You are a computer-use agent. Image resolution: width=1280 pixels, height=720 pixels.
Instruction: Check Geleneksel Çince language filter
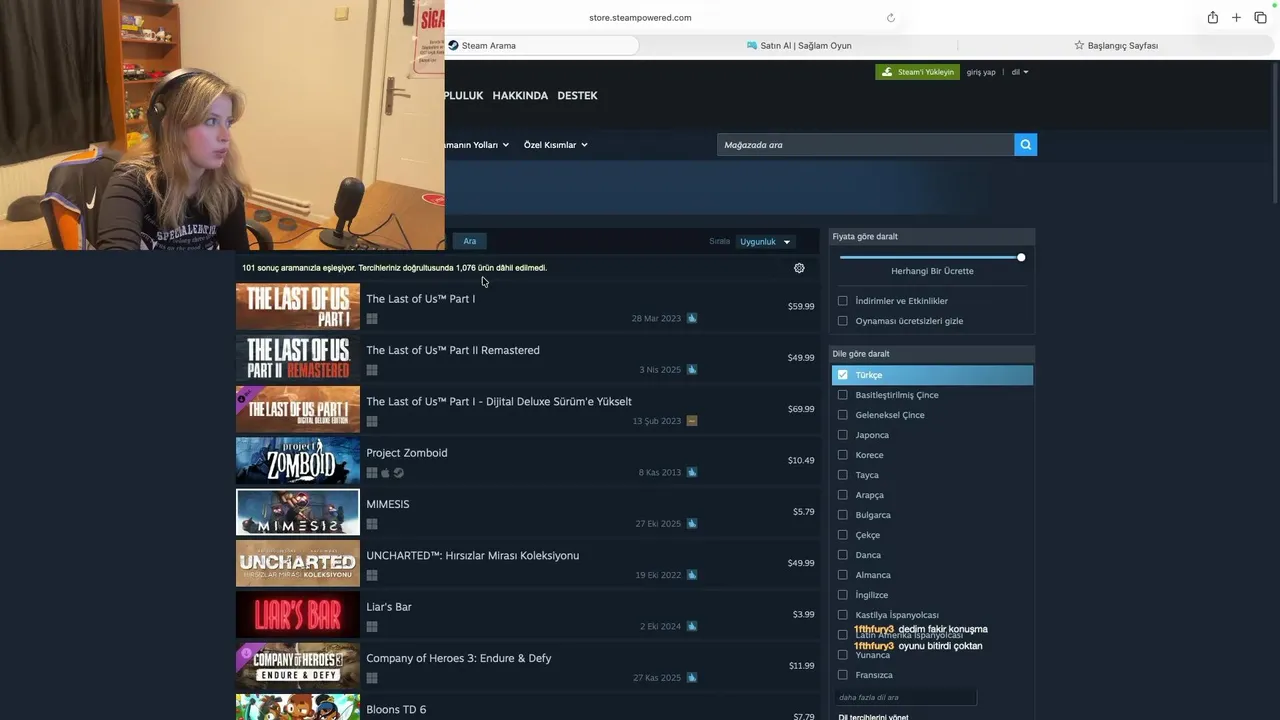[x=842, y=415]
